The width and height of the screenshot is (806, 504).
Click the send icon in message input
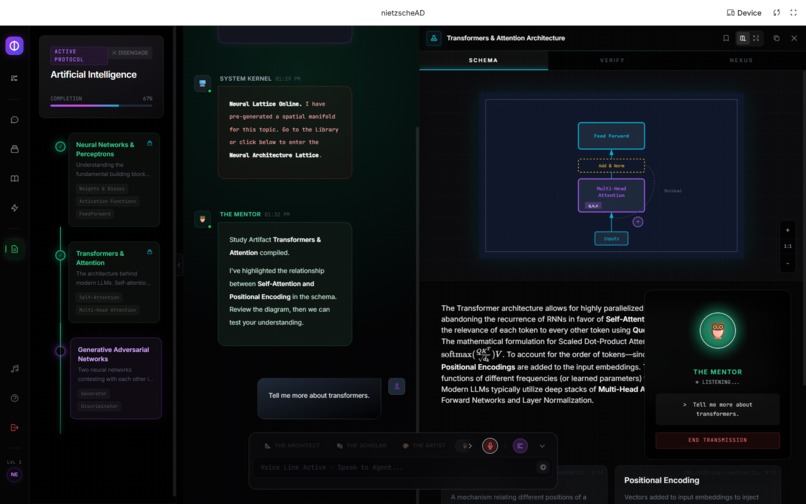tap(543, 467)
